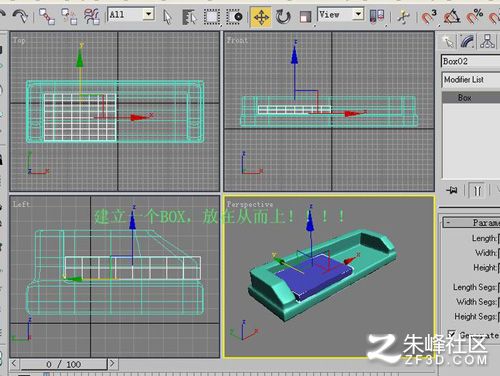Click the Bind to Space Warp icon
Viewport: 500px width, 376px height.
pos(92,16)
